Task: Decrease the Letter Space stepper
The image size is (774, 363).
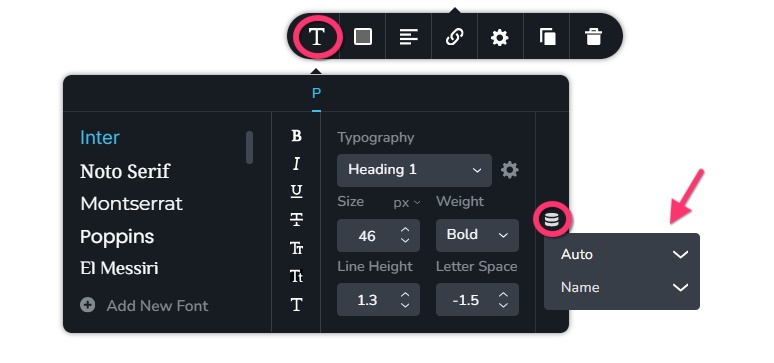Action: click(503, 305)
